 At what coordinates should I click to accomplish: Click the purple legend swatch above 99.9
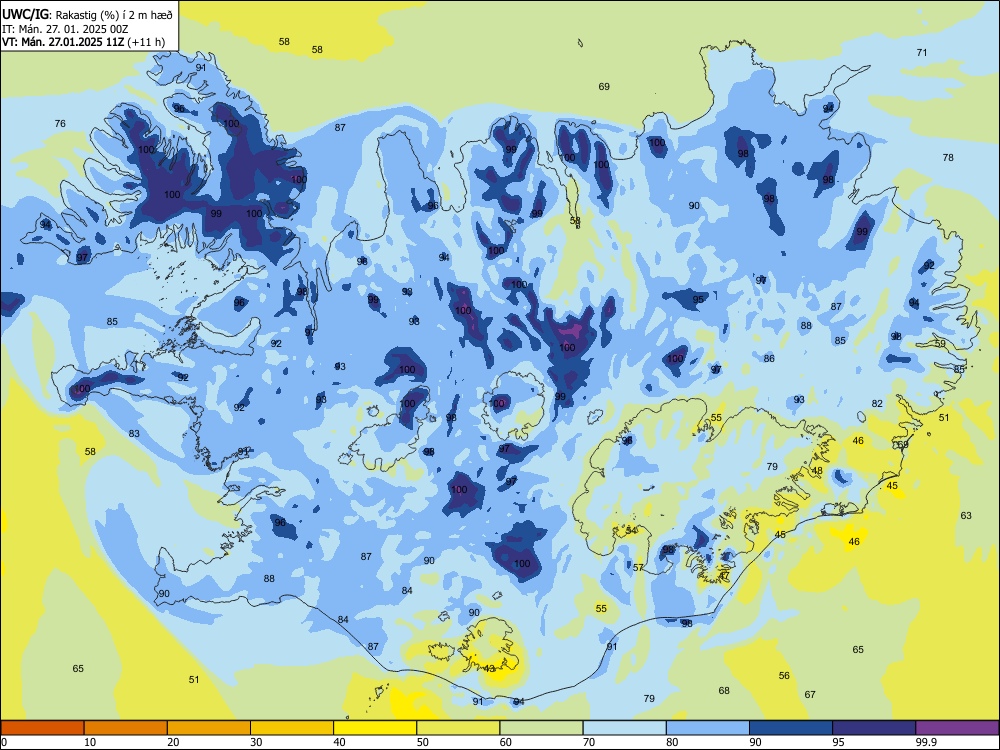(x=957, y=728)
